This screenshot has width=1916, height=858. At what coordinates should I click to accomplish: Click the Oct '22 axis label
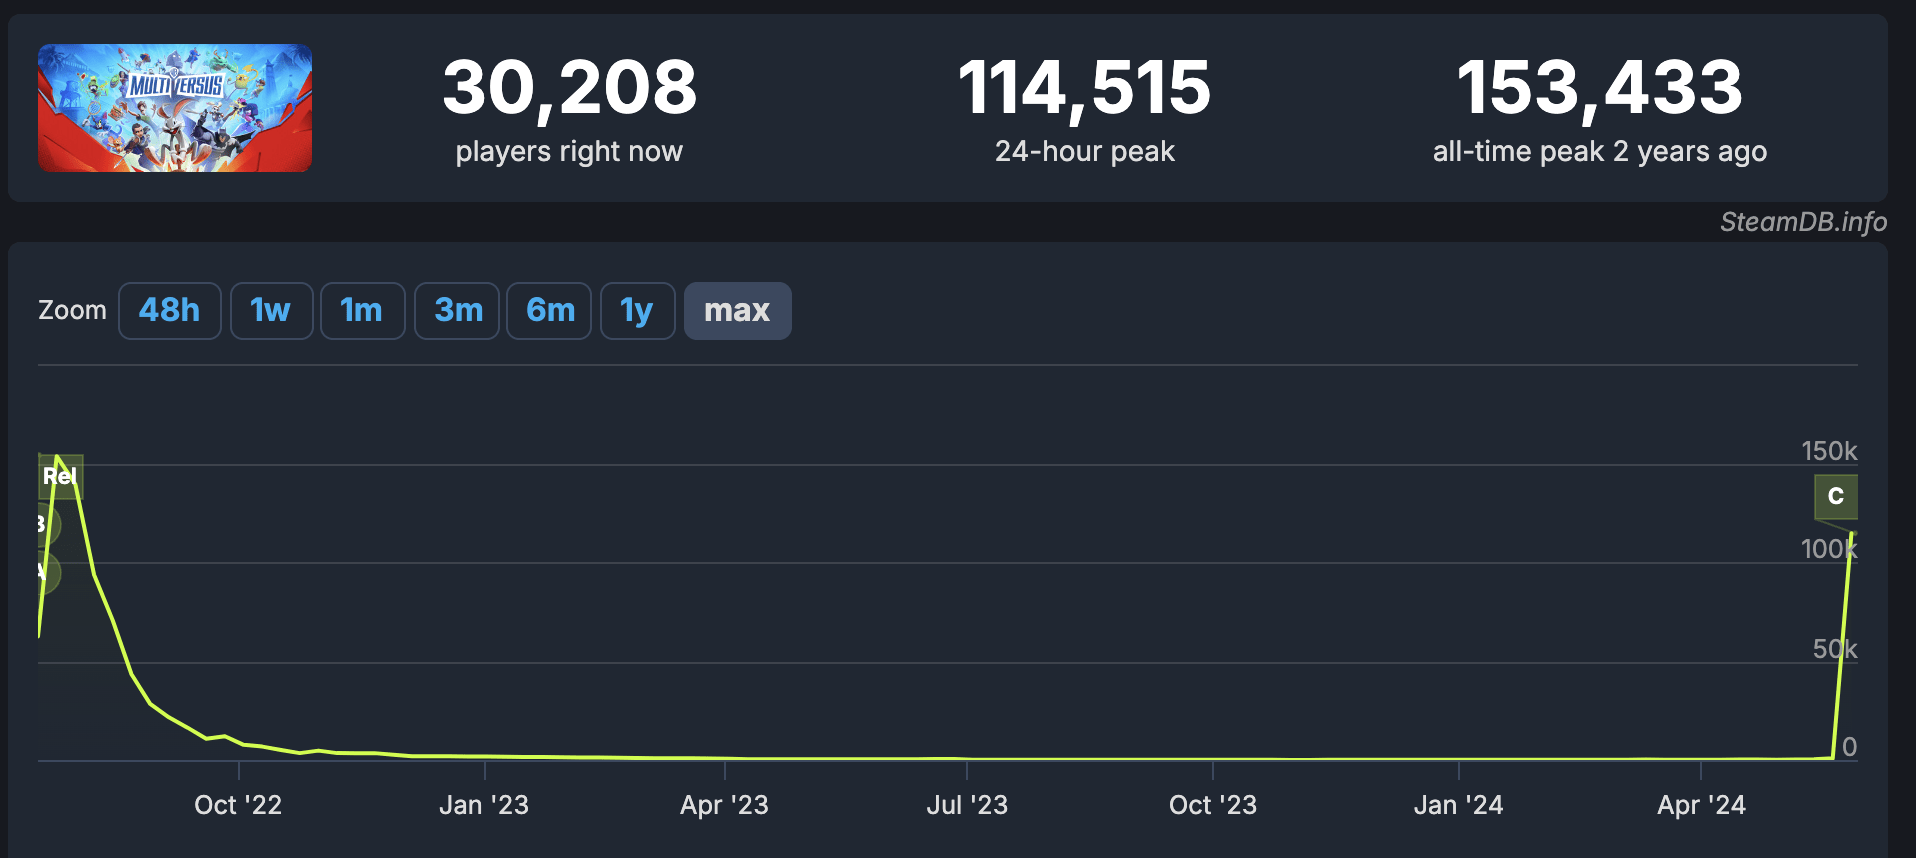point(238,805)
